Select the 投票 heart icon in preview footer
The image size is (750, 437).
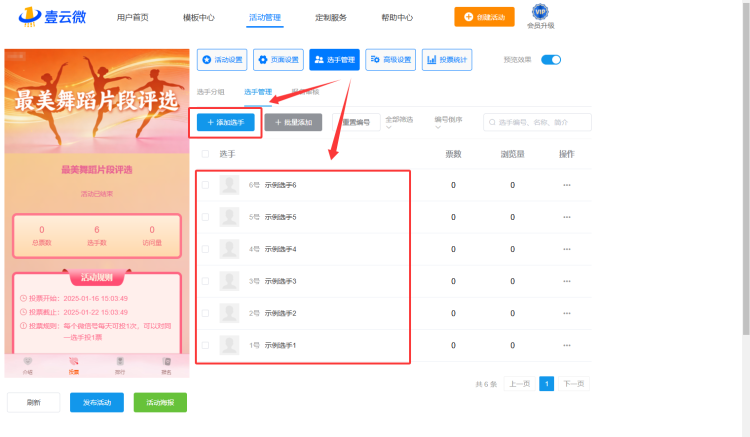[73, 361]
